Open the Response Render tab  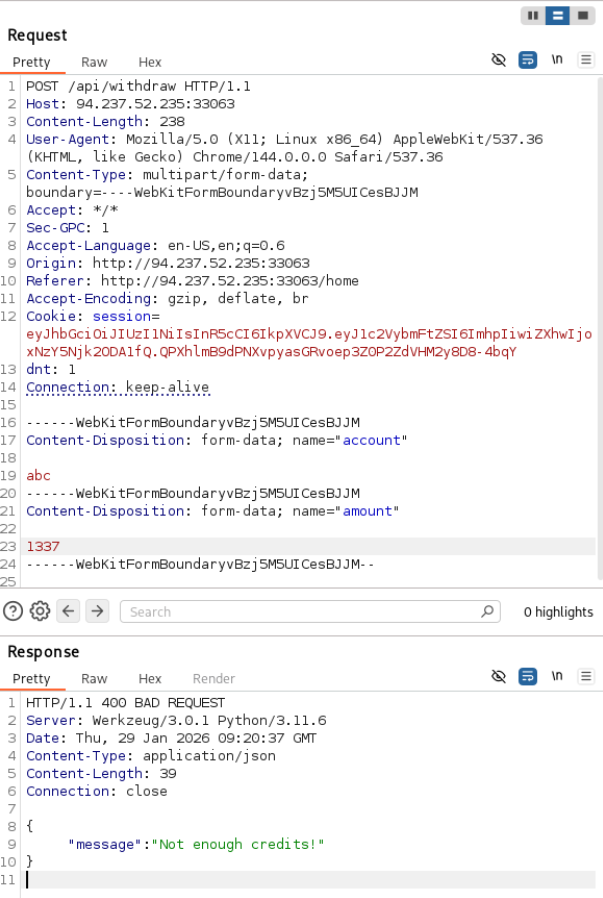213,679
